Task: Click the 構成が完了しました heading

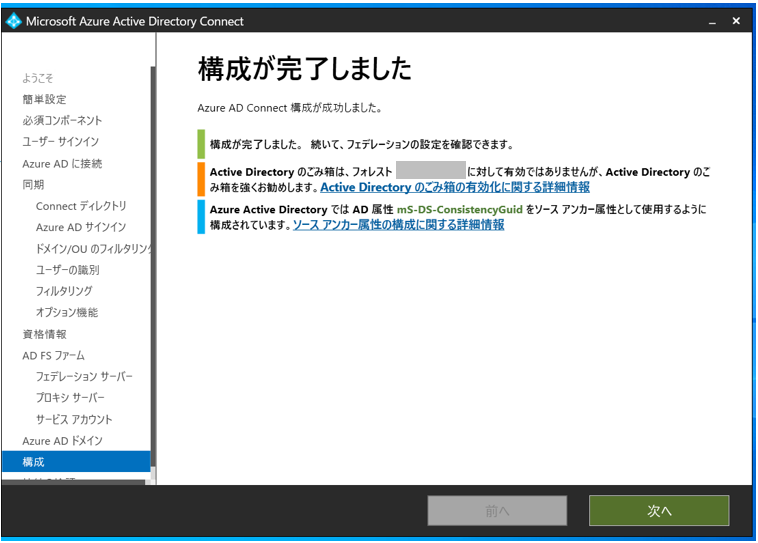Action: click(x=305, y=68)
